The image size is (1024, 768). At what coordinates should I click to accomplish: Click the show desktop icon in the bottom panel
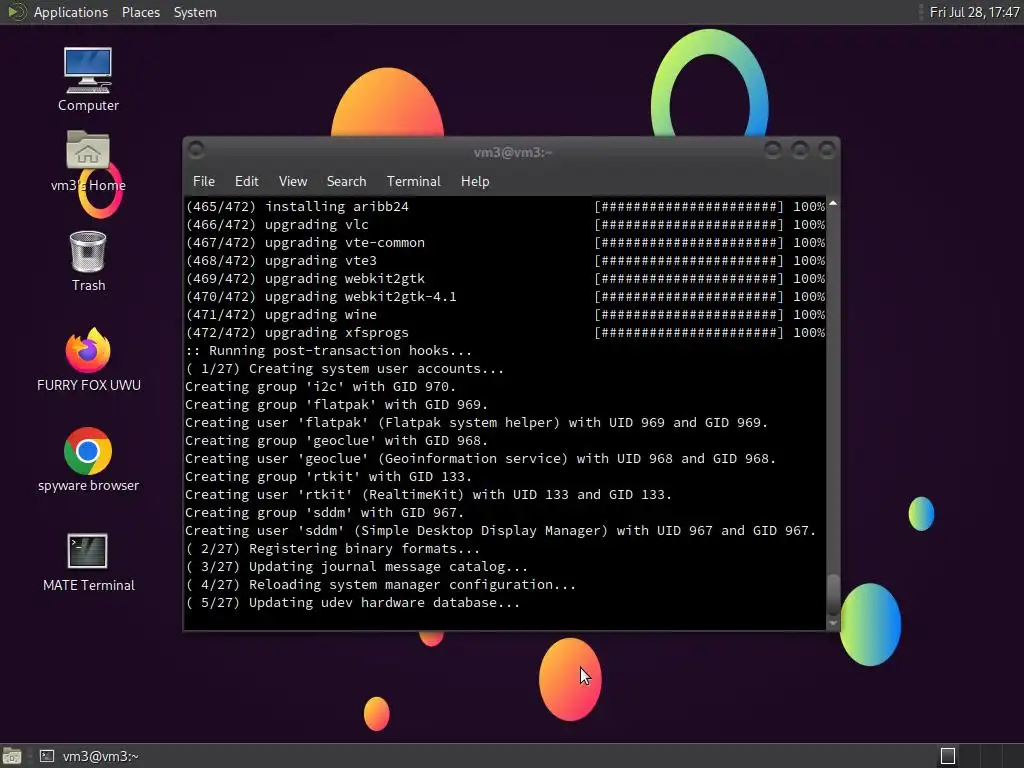[11, 756]
